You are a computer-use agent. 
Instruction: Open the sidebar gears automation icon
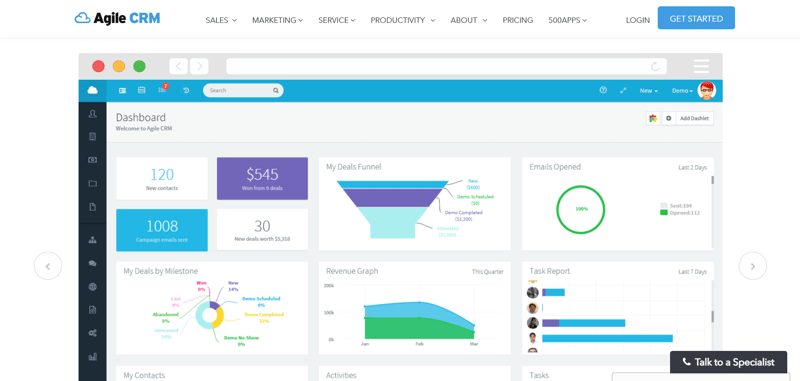(x=92, y=333)
